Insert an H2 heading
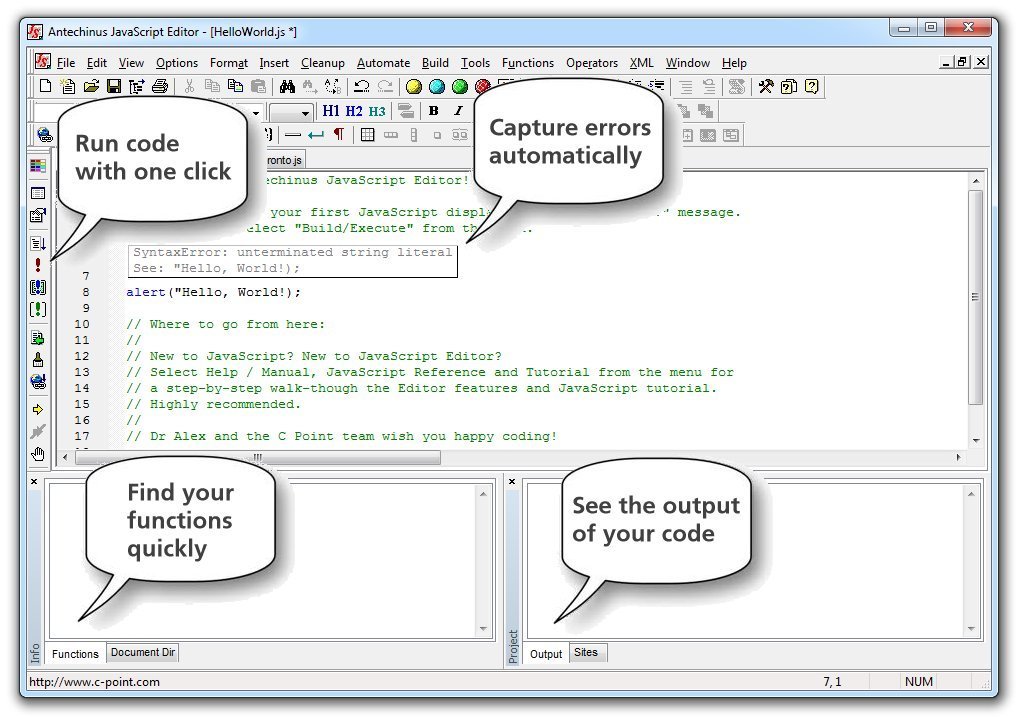Screen dimensions: 1024x718 tap(354, 110)
